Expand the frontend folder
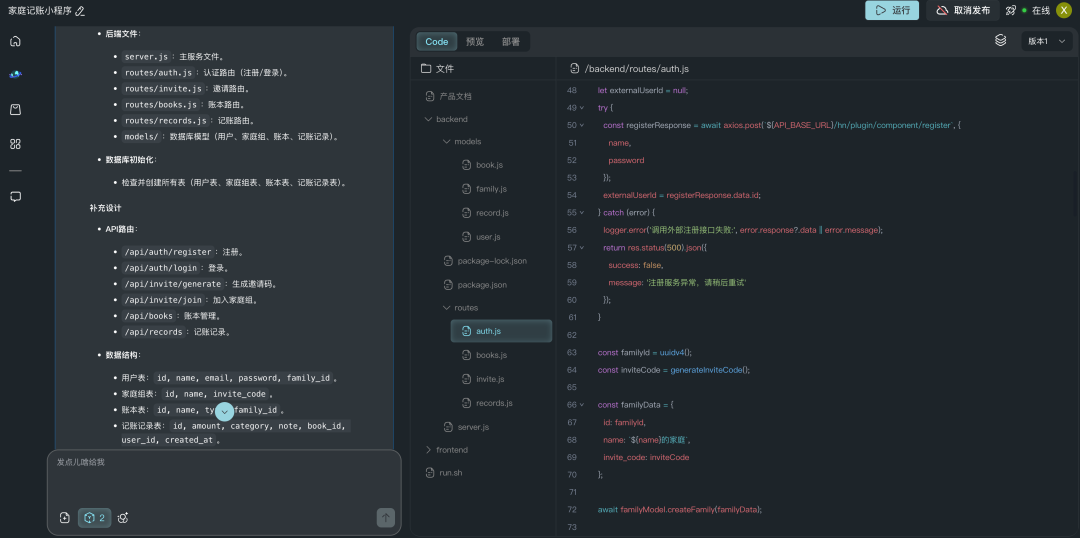This screenshot has width=1080, height=538. (x=428, y=450)
